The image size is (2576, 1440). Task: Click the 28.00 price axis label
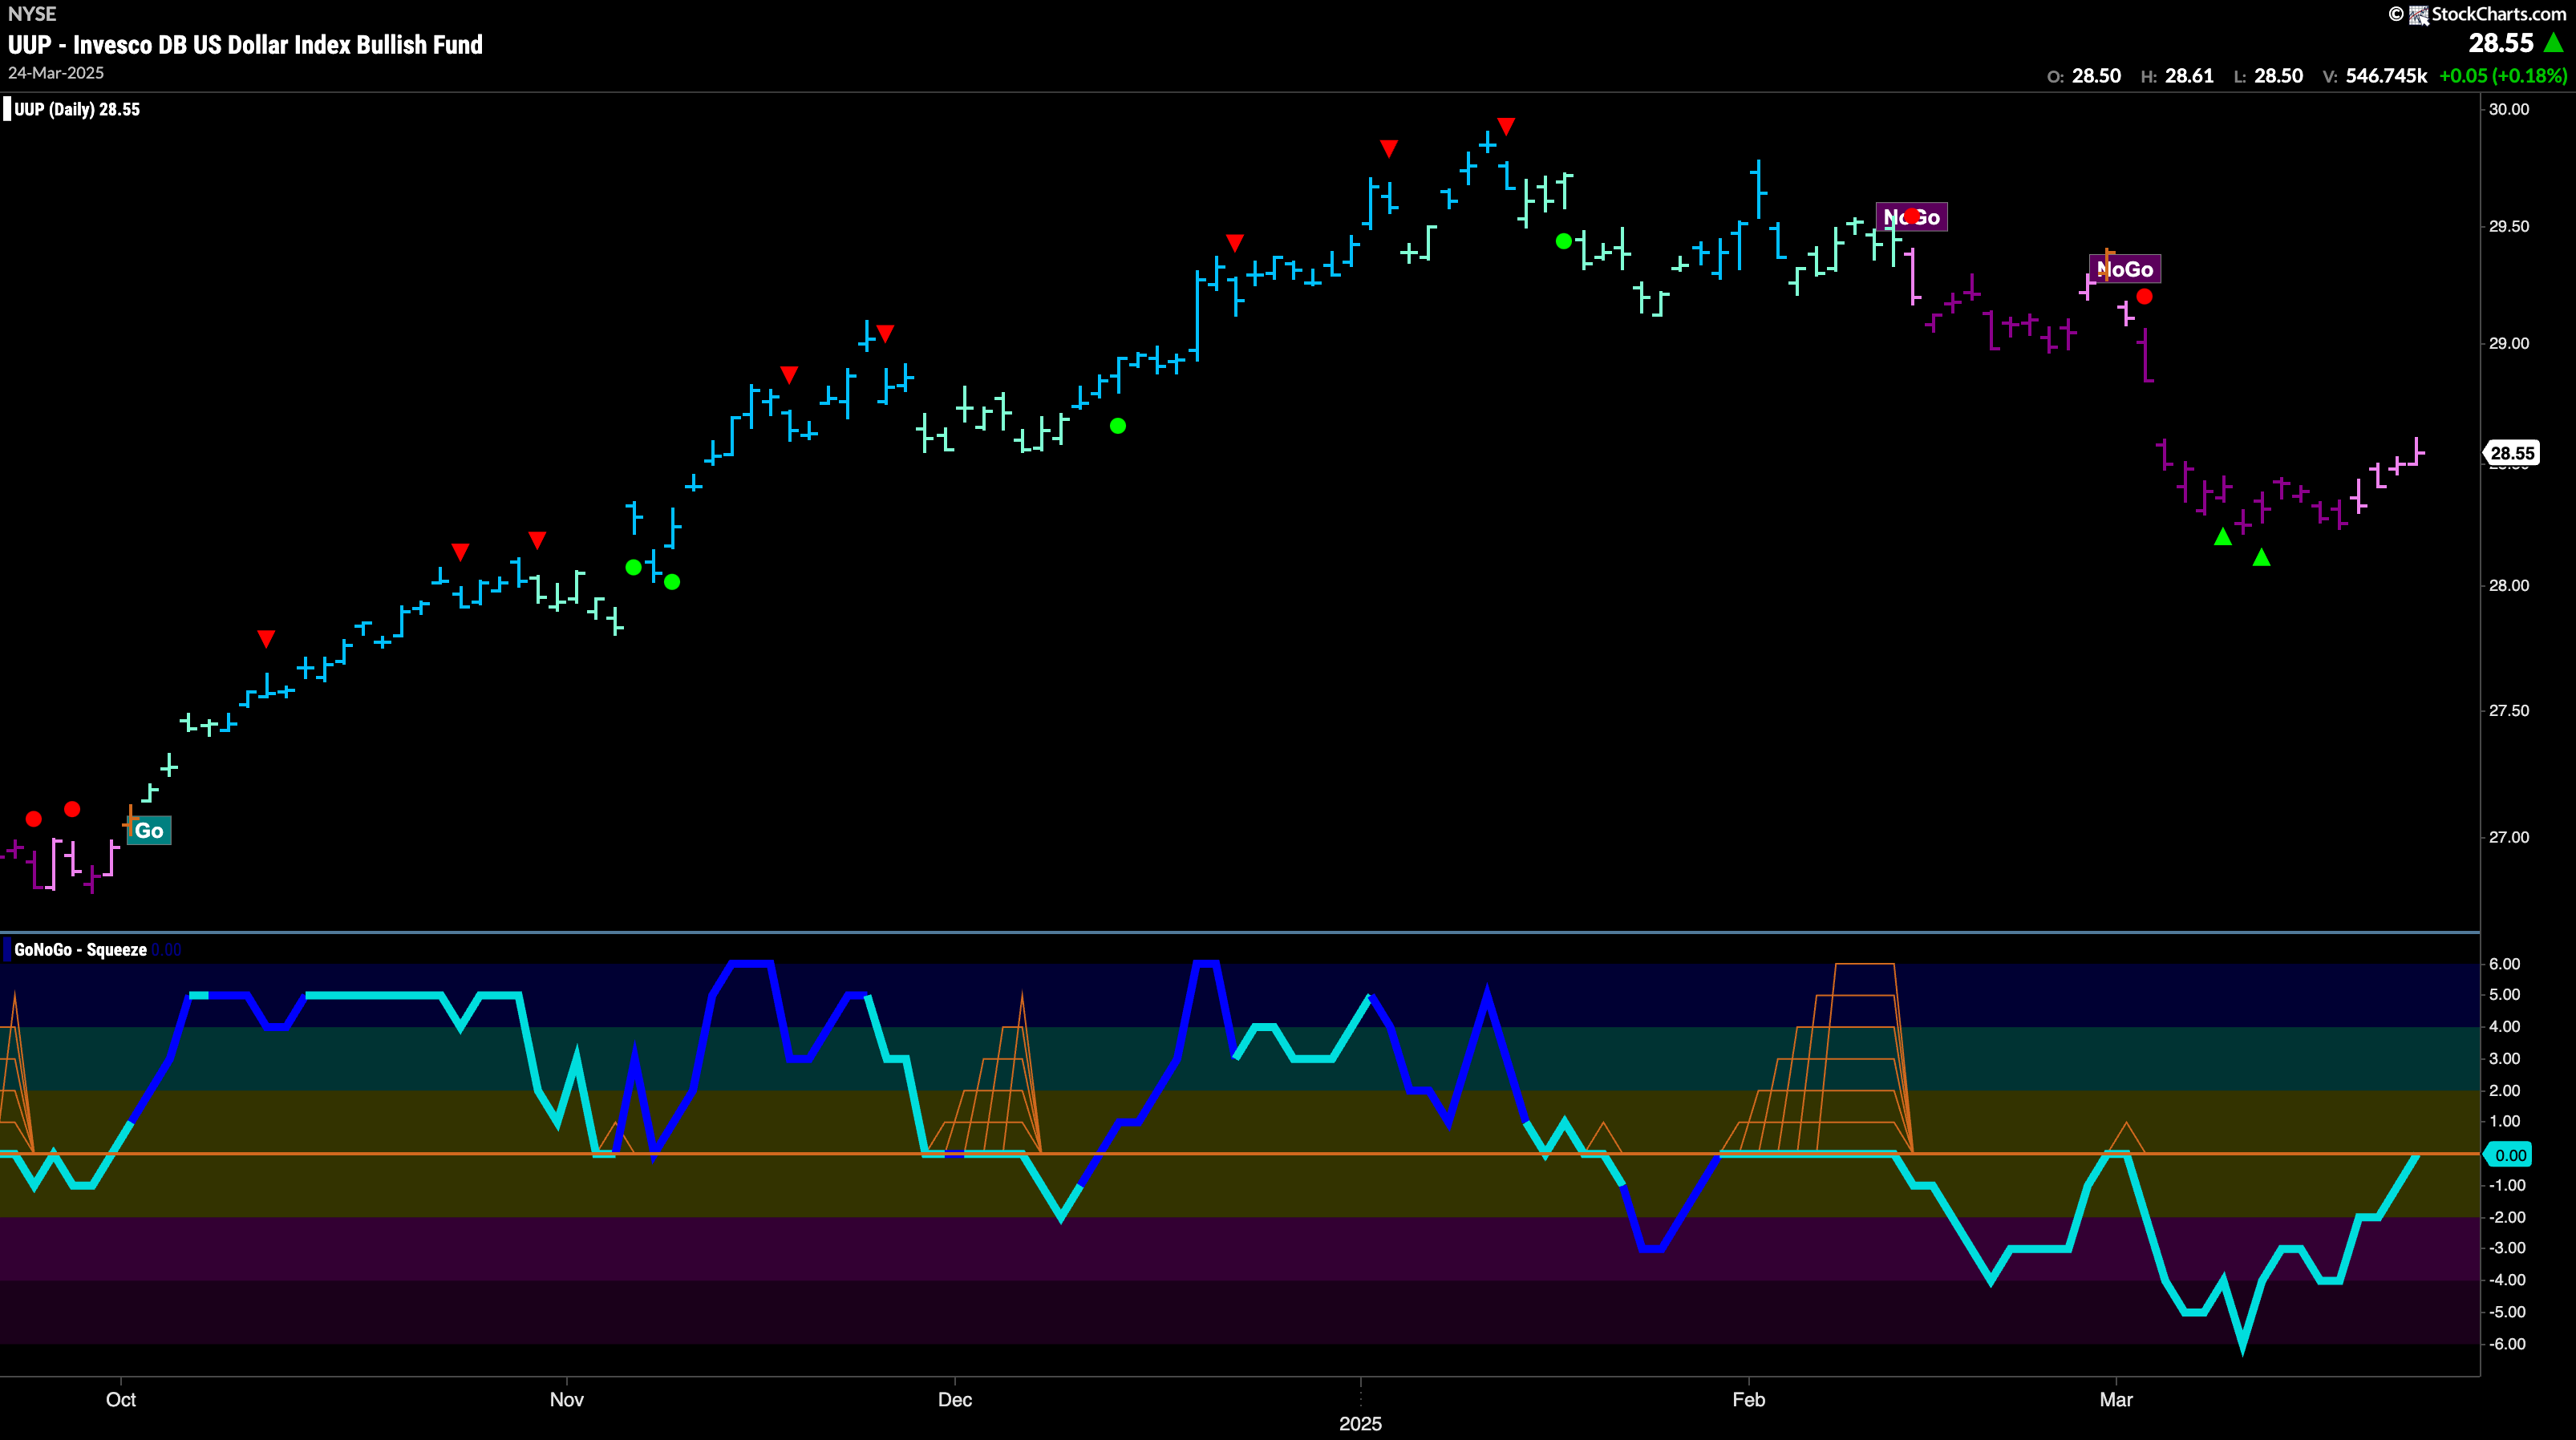click(x=2509, y=585)
